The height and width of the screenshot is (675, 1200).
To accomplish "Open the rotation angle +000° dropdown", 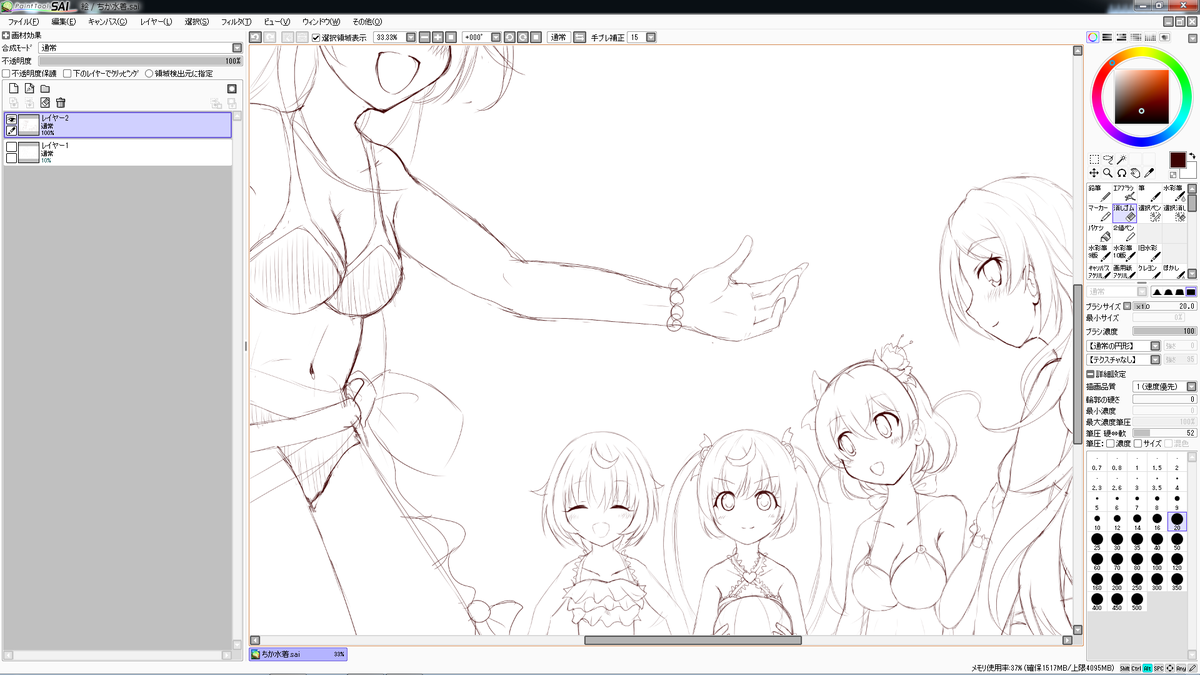I will click(x=497, y=37).
